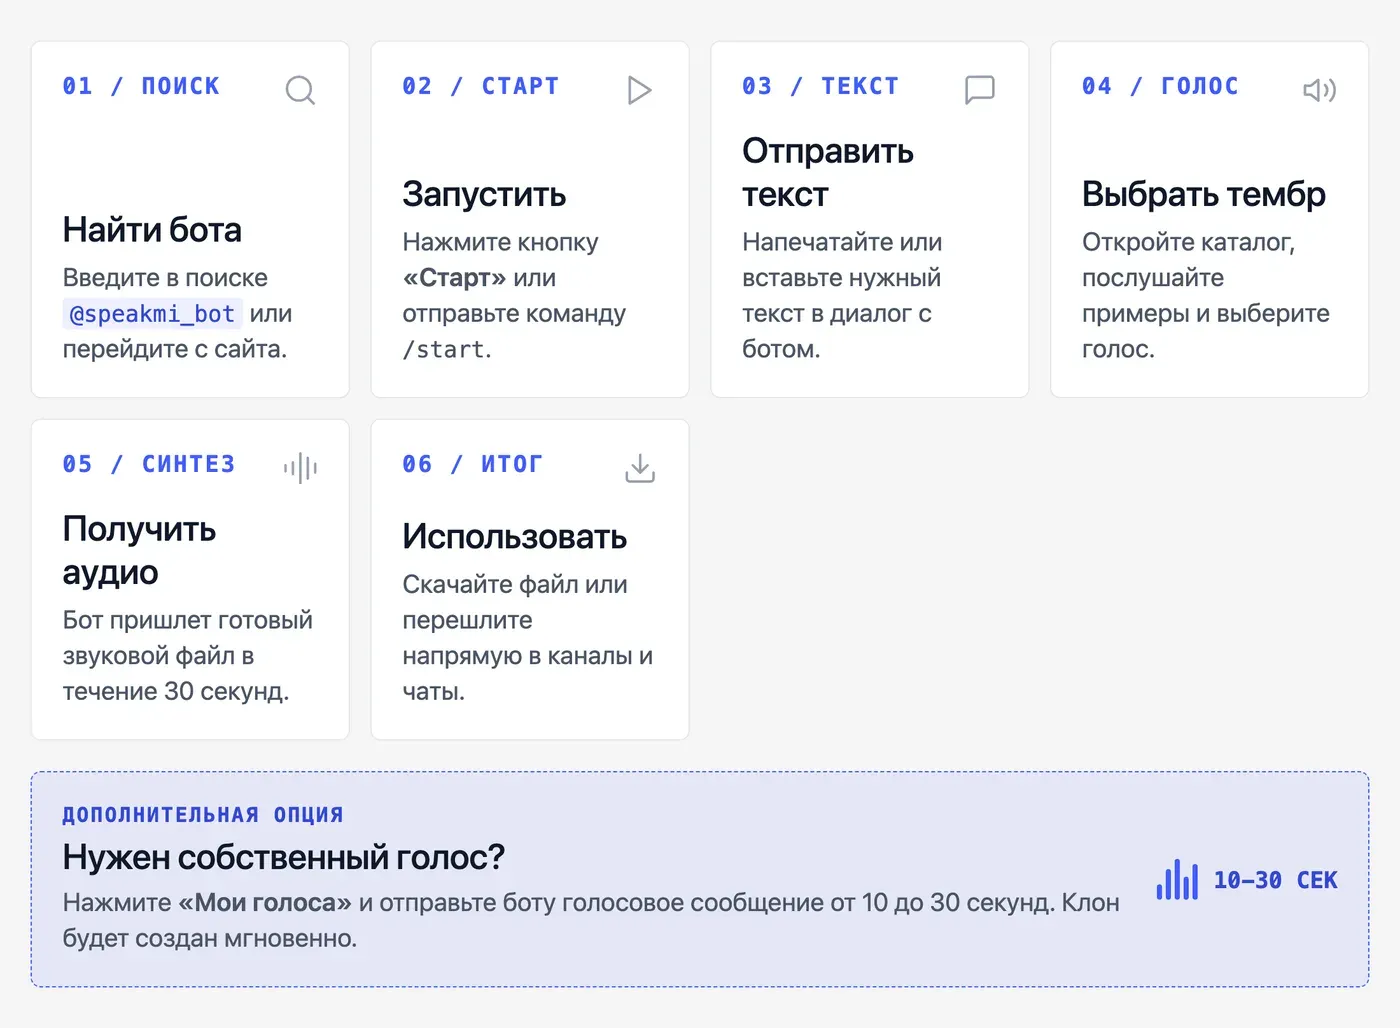Click the label «02 / СТАРТ»
The image size is (1400, 1028).
(481, 86)
